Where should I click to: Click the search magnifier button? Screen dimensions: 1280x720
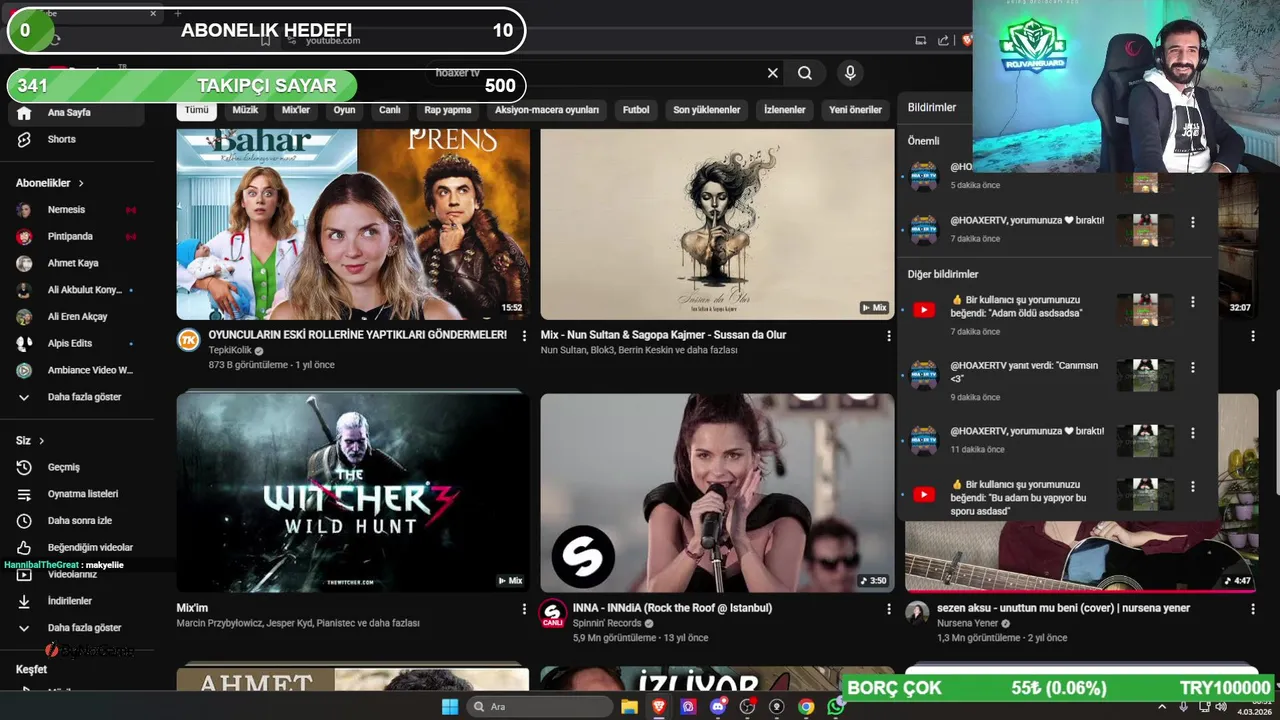[x=805, y=73]
